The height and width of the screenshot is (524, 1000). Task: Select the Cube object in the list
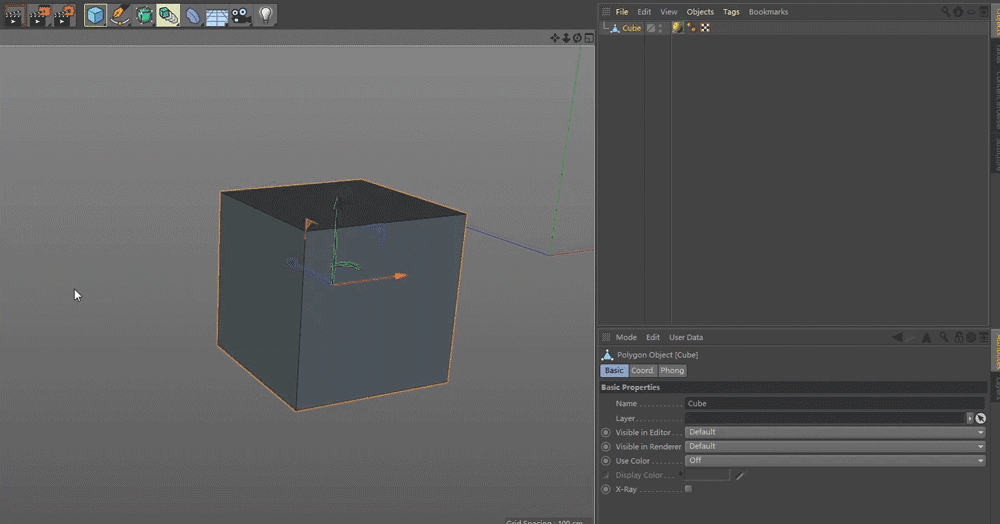631,28
